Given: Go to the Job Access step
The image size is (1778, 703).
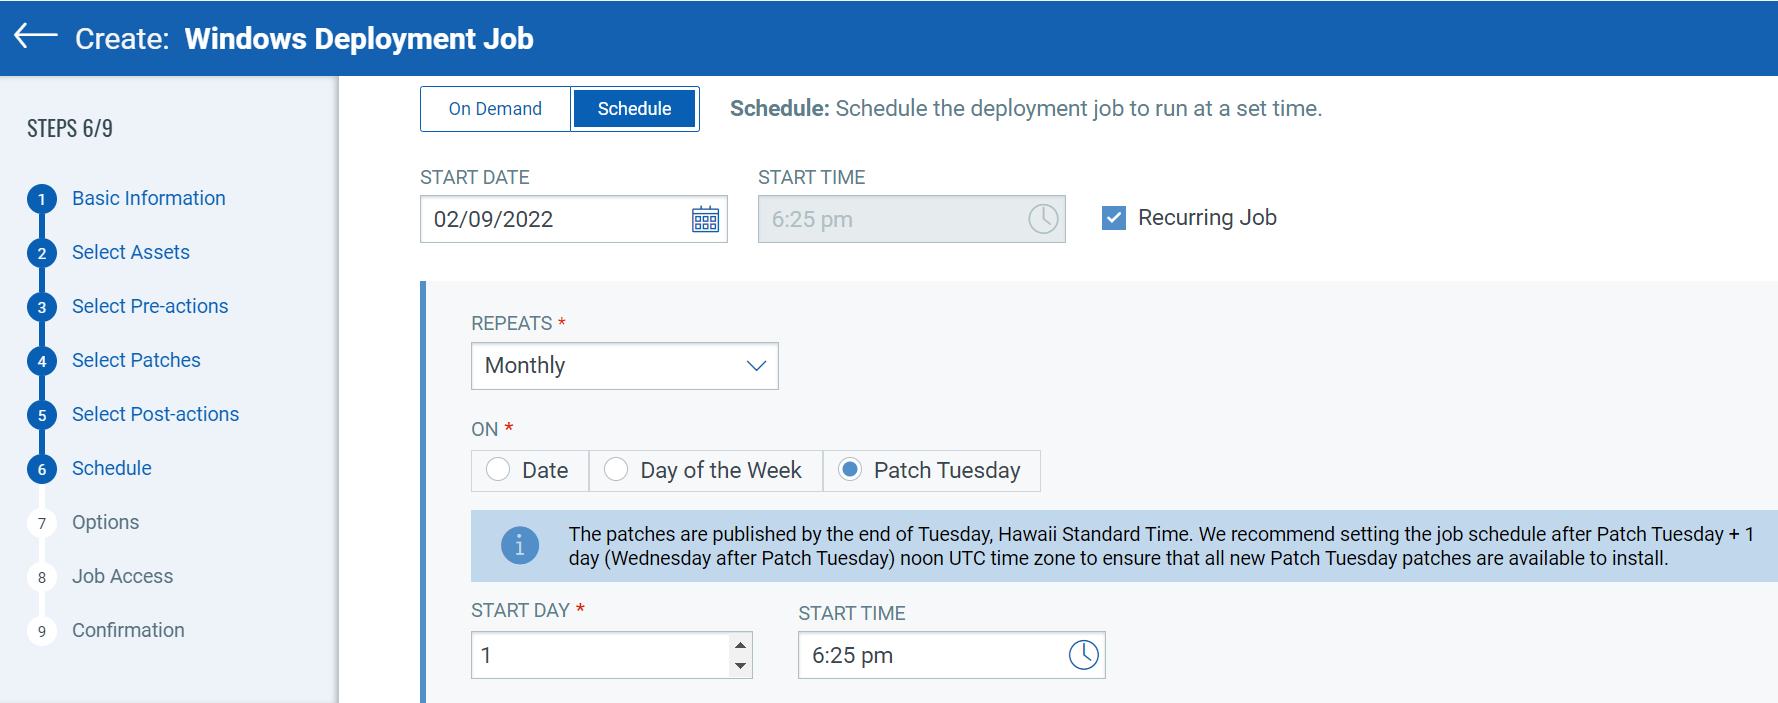Looking at the screenshot, I should (121, 576).
